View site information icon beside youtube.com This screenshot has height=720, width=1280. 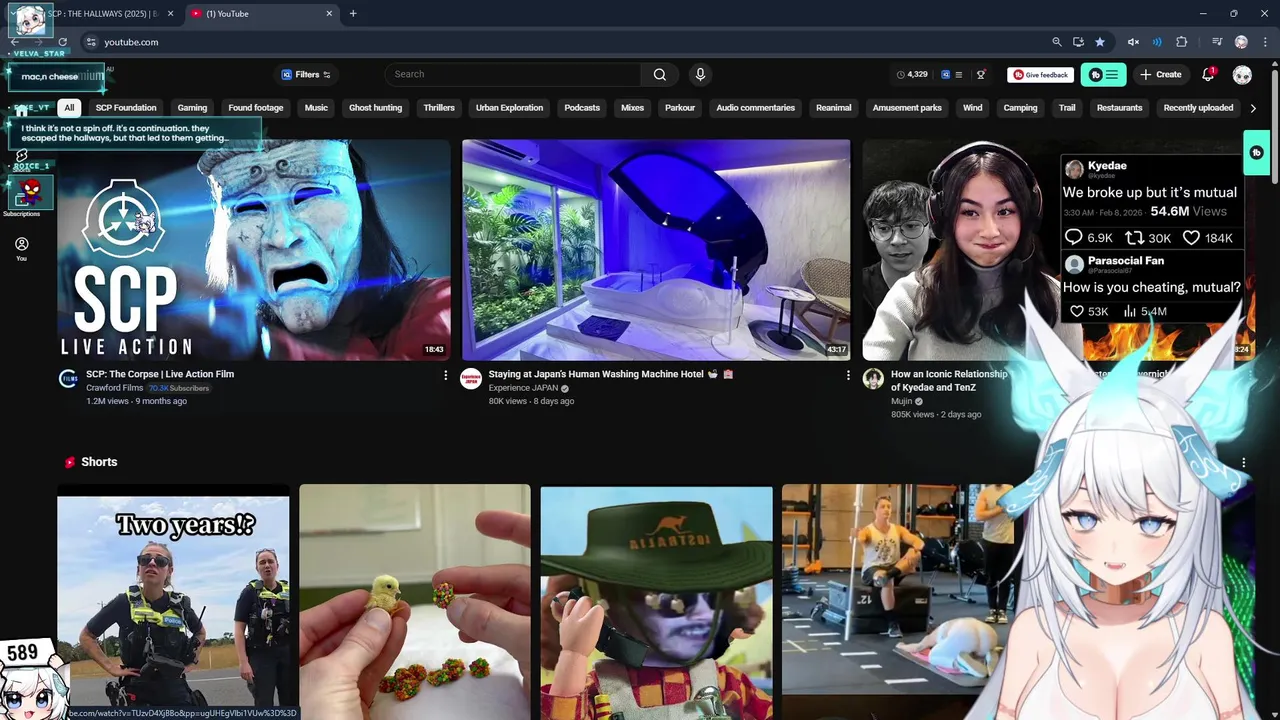coord(91,42)
